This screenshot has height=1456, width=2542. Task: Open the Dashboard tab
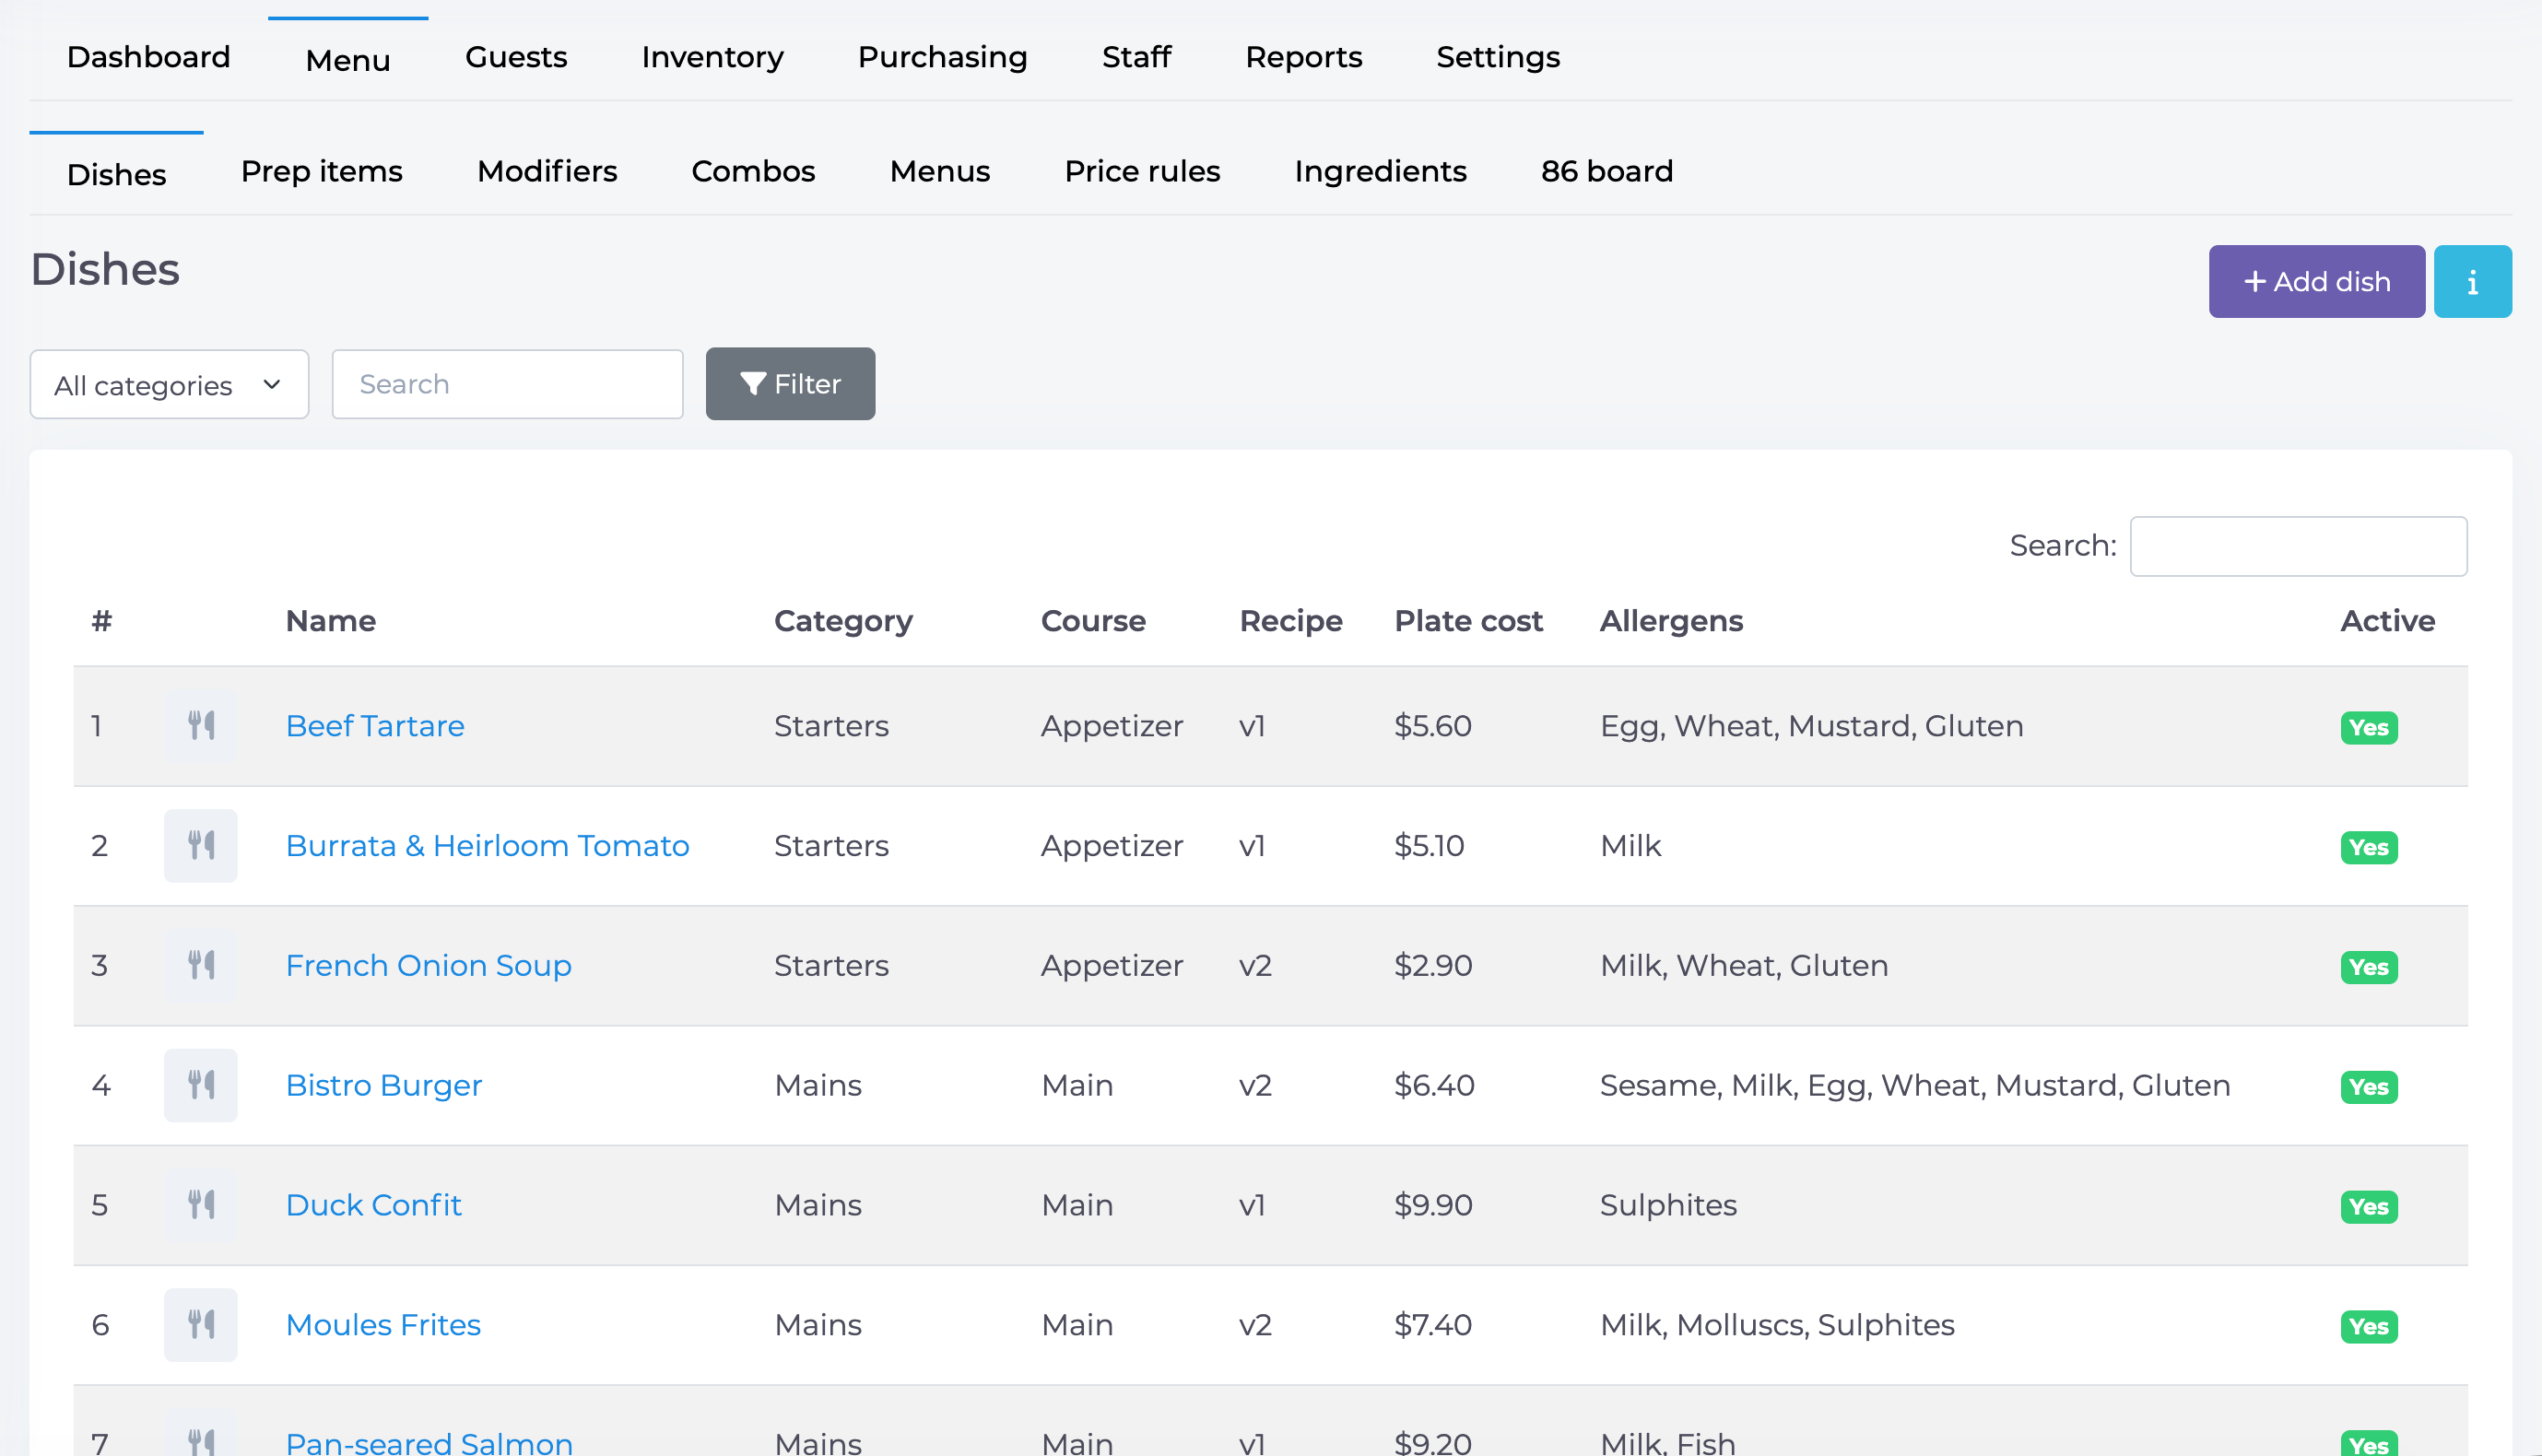(149, 58)
